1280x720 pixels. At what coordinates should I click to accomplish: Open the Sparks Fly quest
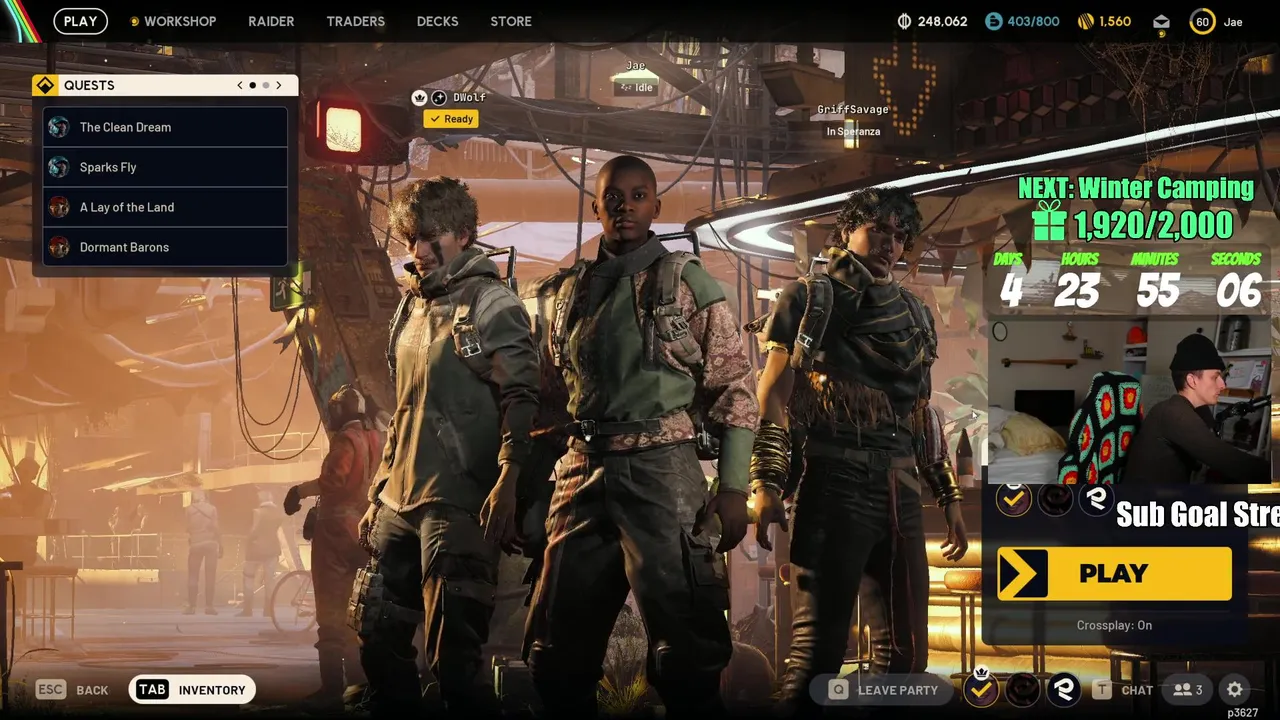pos(165,167)
